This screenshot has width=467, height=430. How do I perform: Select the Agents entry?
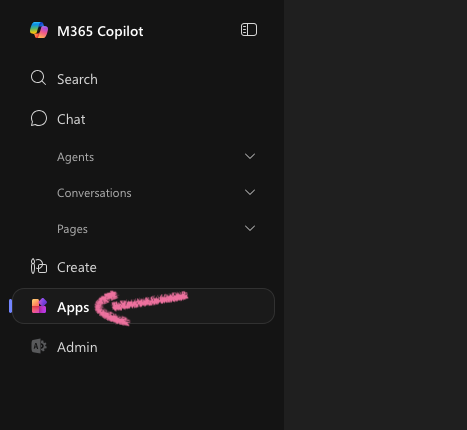tap(75, 157)
